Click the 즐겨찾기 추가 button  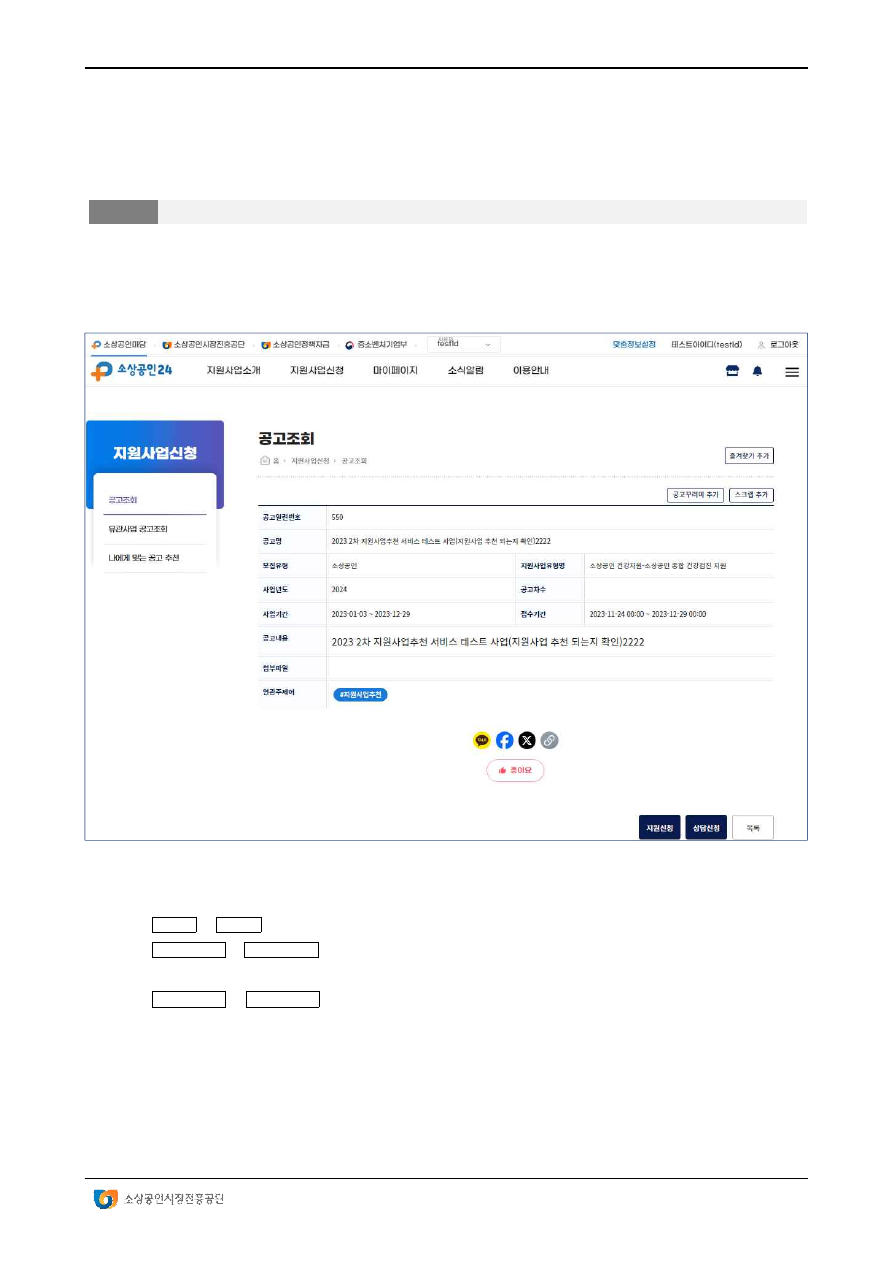(749, 456)
